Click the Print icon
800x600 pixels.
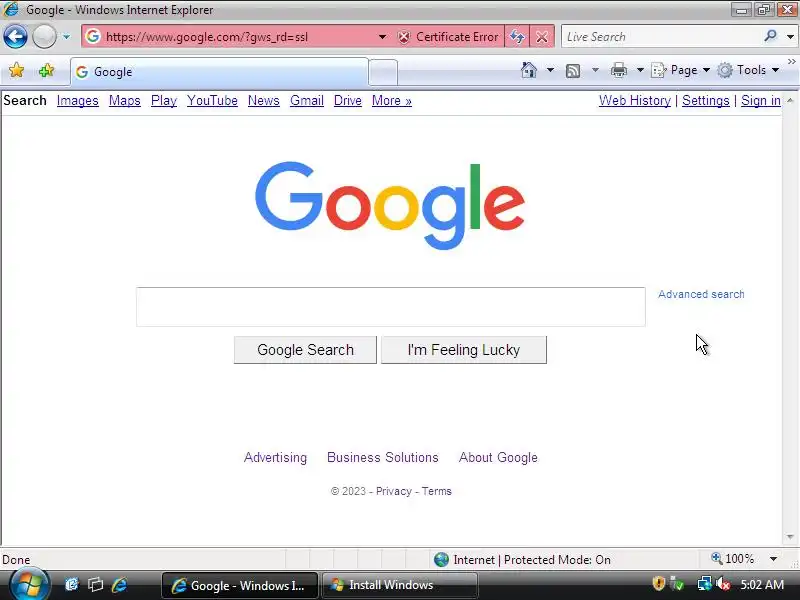point(618,70)
